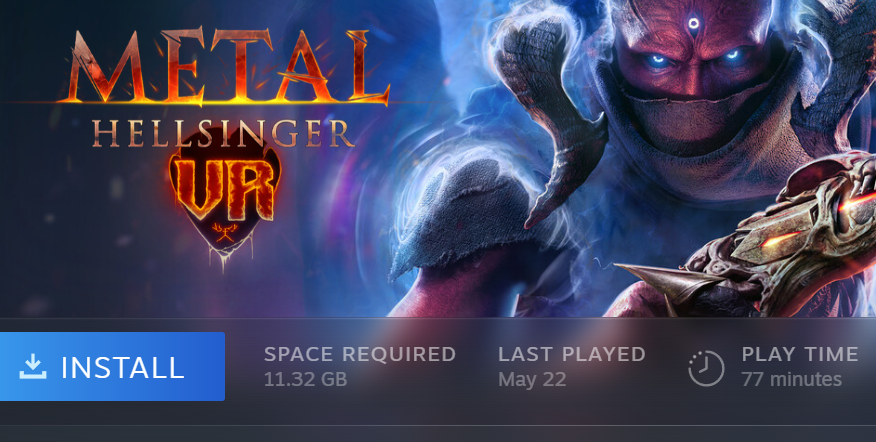Select the PLAY TIME heading
This screenshot has width=876, height=442.
coord(799,354)
